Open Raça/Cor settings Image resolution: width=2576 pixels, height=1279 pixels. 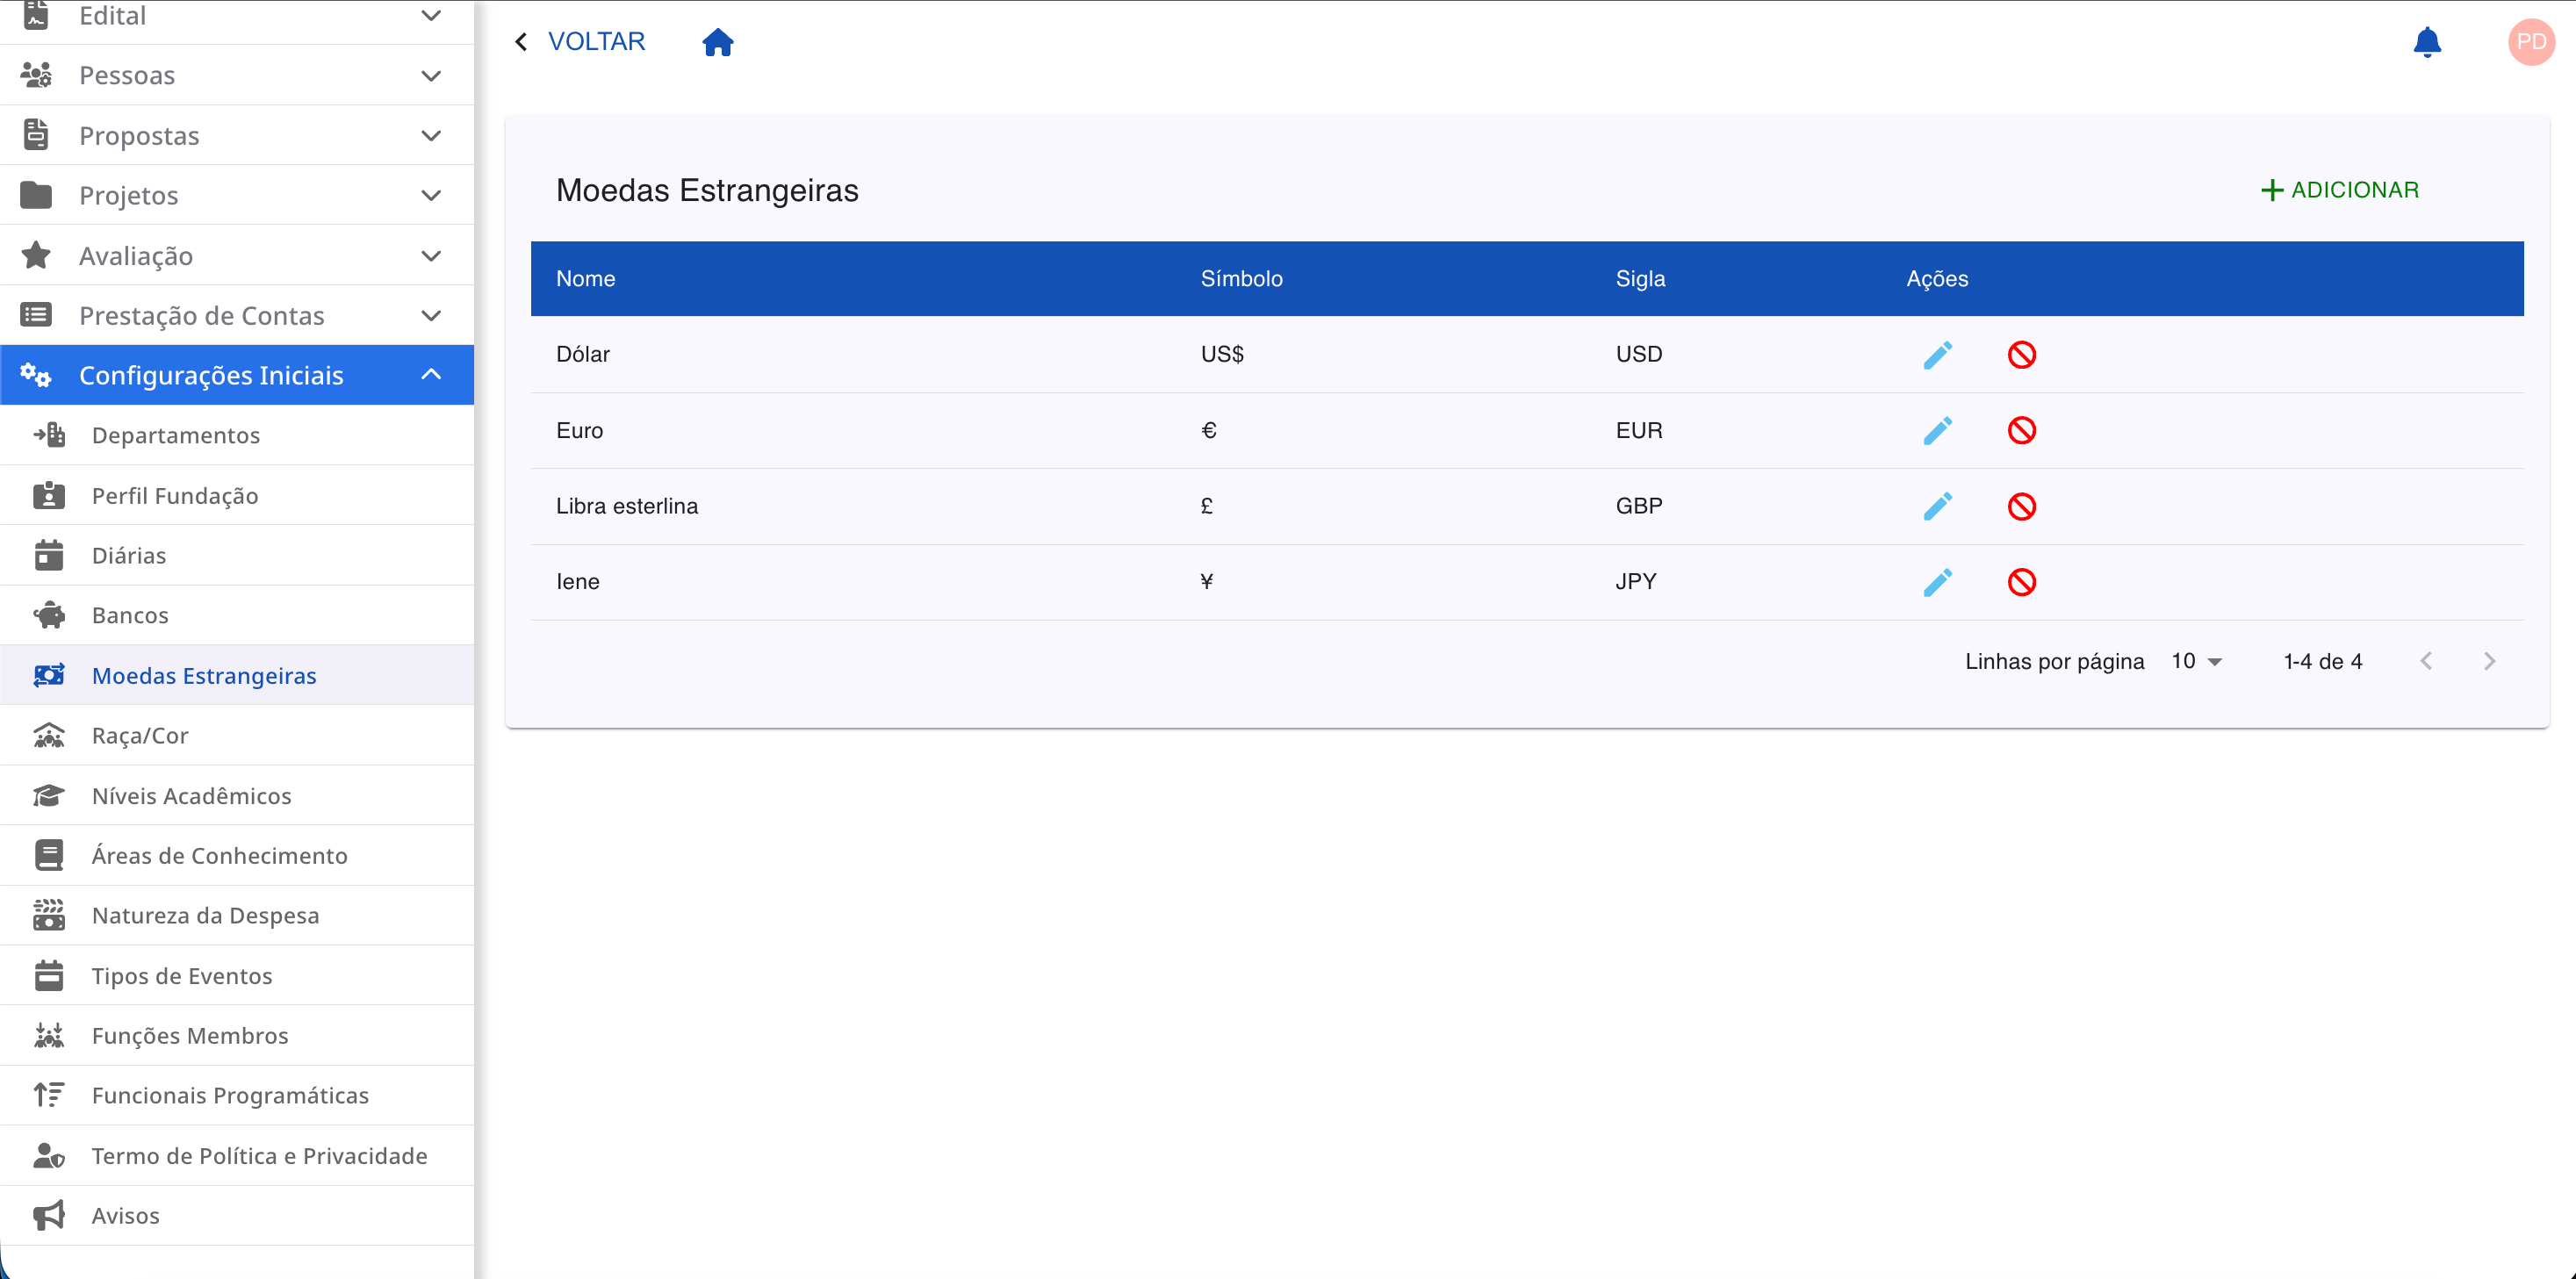pos(237,735)
